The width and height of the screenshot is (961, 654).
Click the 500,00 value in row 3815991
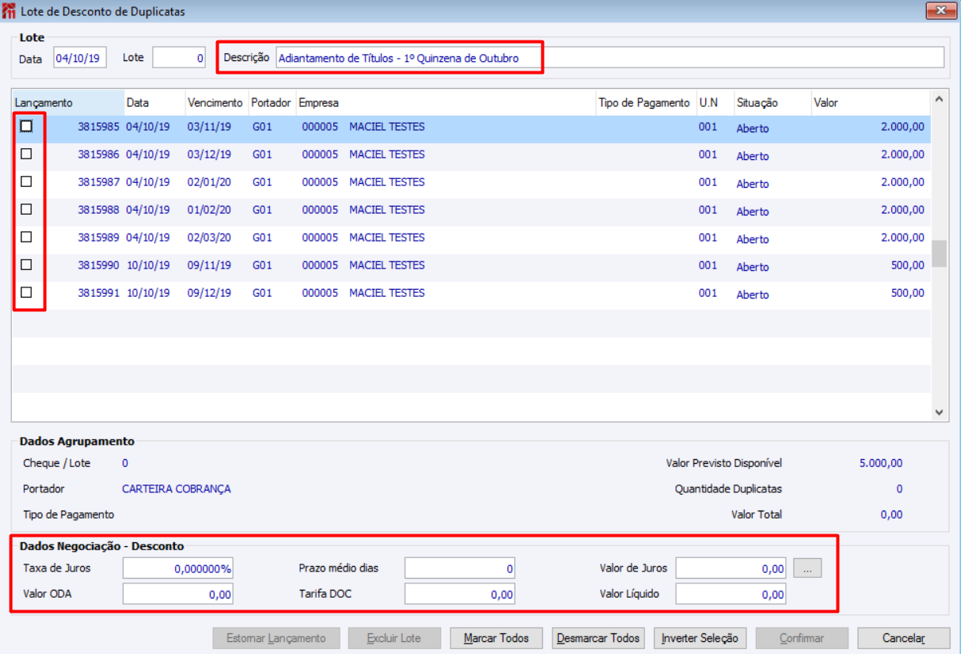point(908,293)
